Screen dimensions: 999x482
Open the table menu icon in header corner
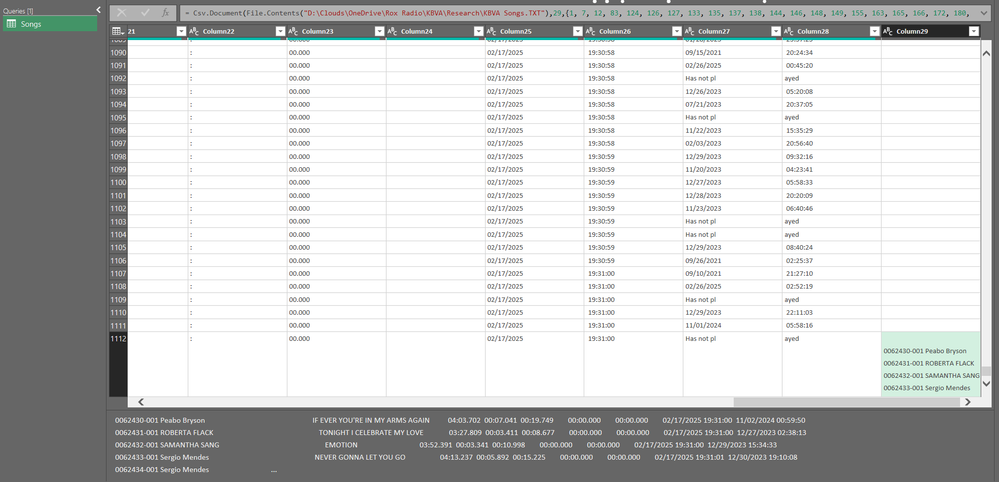118,31
